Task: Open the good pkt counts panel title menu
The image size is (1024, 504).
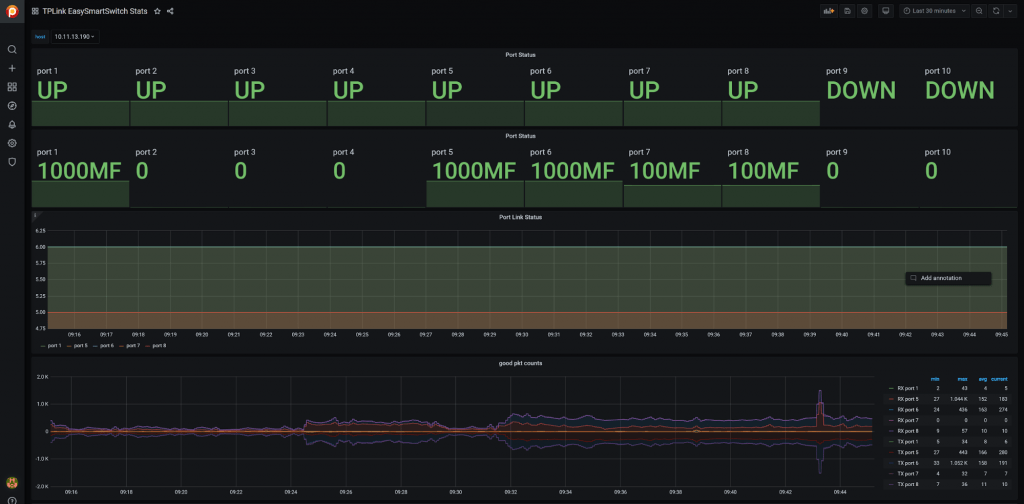Action: coord(519,363)
